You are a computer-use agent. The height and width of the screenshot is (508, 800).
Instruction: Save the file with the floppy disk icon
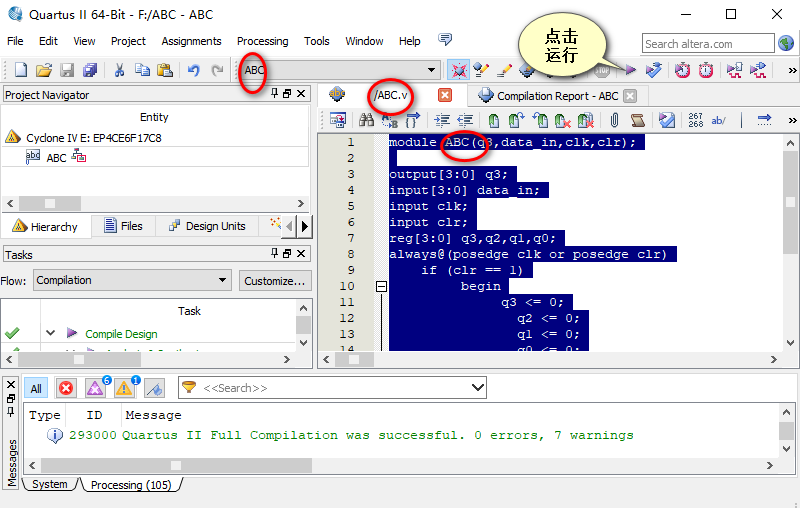(x=67, y=70)
